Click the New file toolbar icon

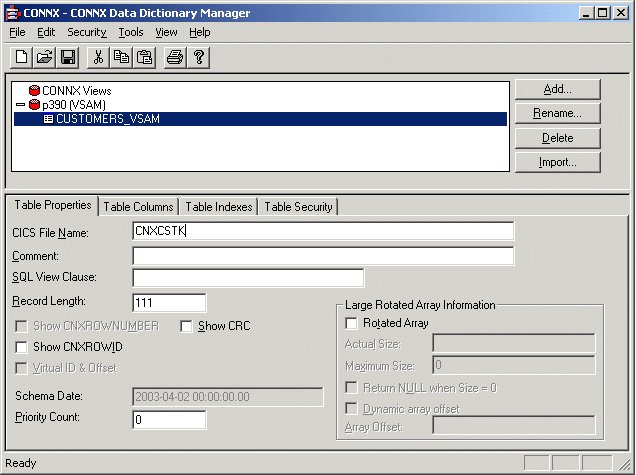coord(21,57)
